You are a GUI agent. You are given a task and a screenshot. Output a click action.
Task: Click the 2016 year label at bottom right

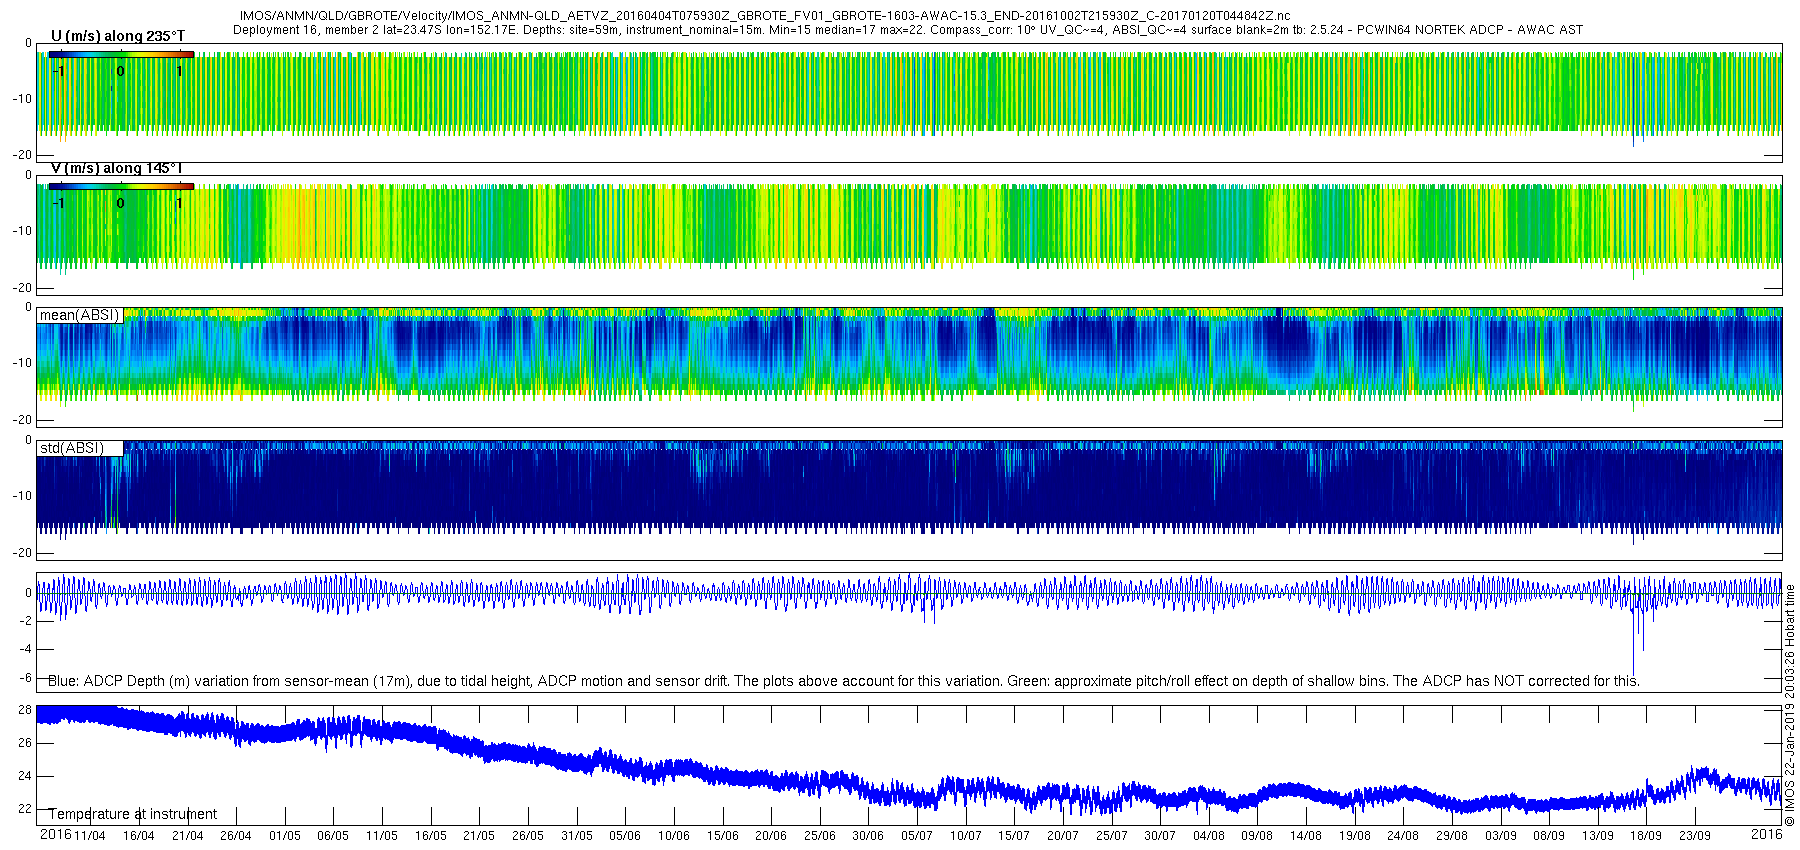coord(1767,834)
